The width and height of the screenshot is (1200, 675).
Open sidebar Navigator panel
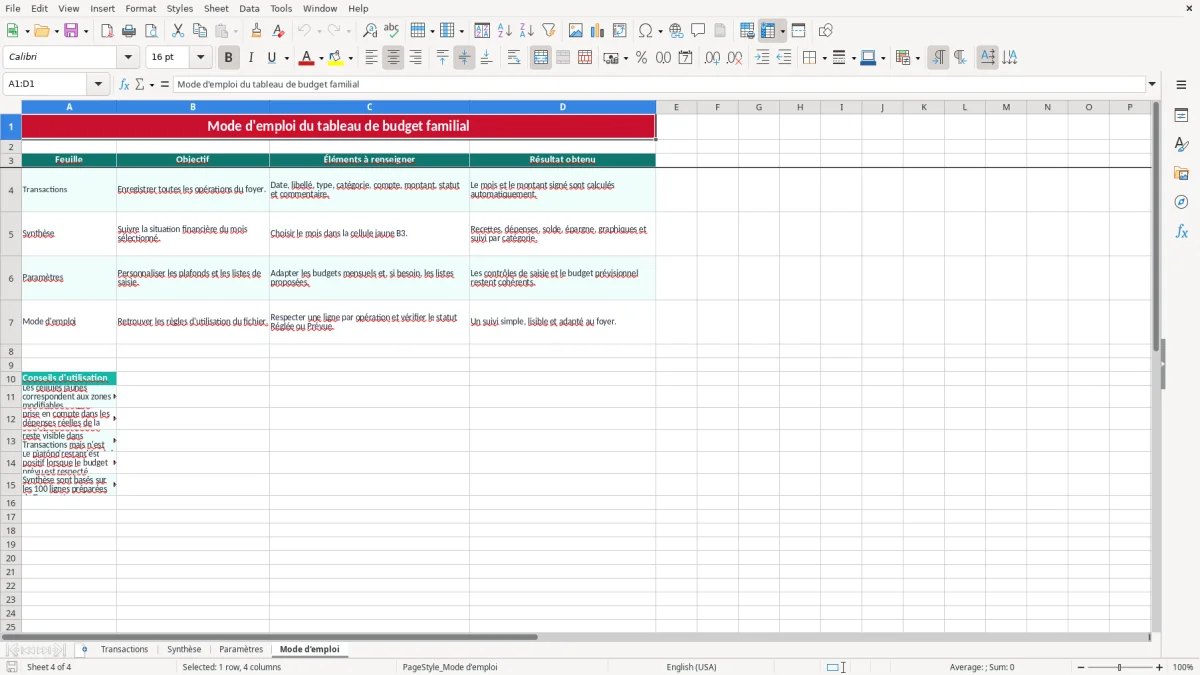coord(1181,203)
